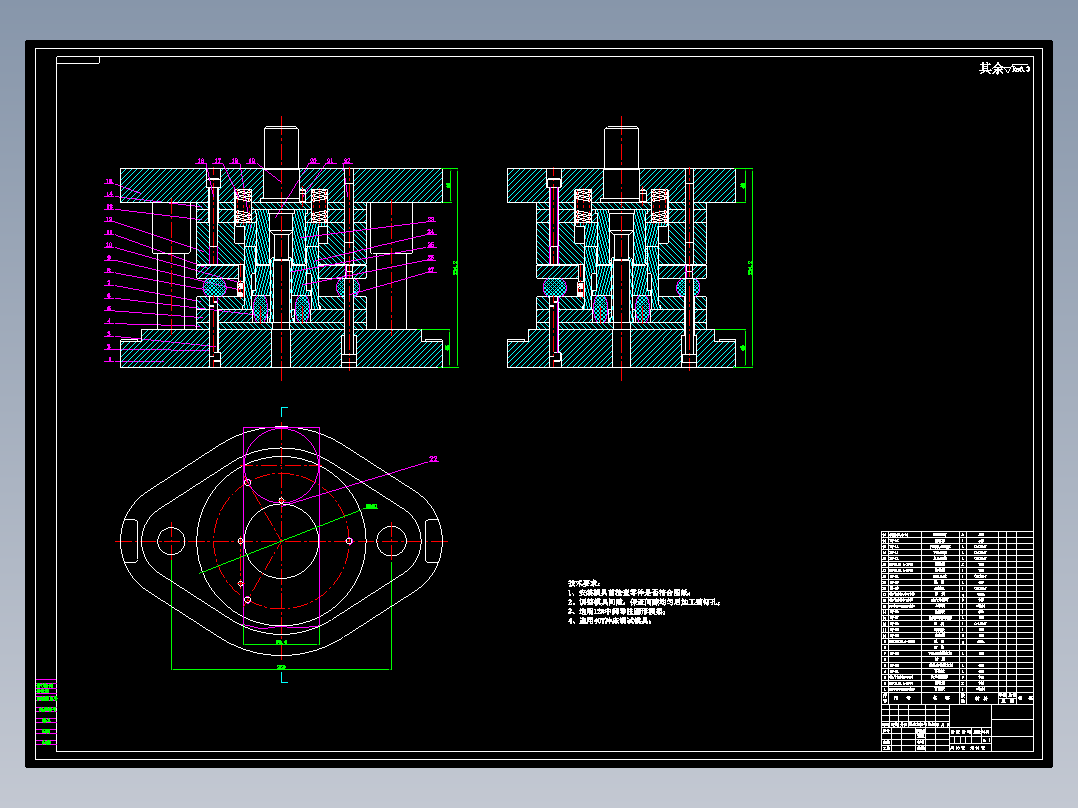
Task: Select the right guide hole in plan view
Action: 391,541
